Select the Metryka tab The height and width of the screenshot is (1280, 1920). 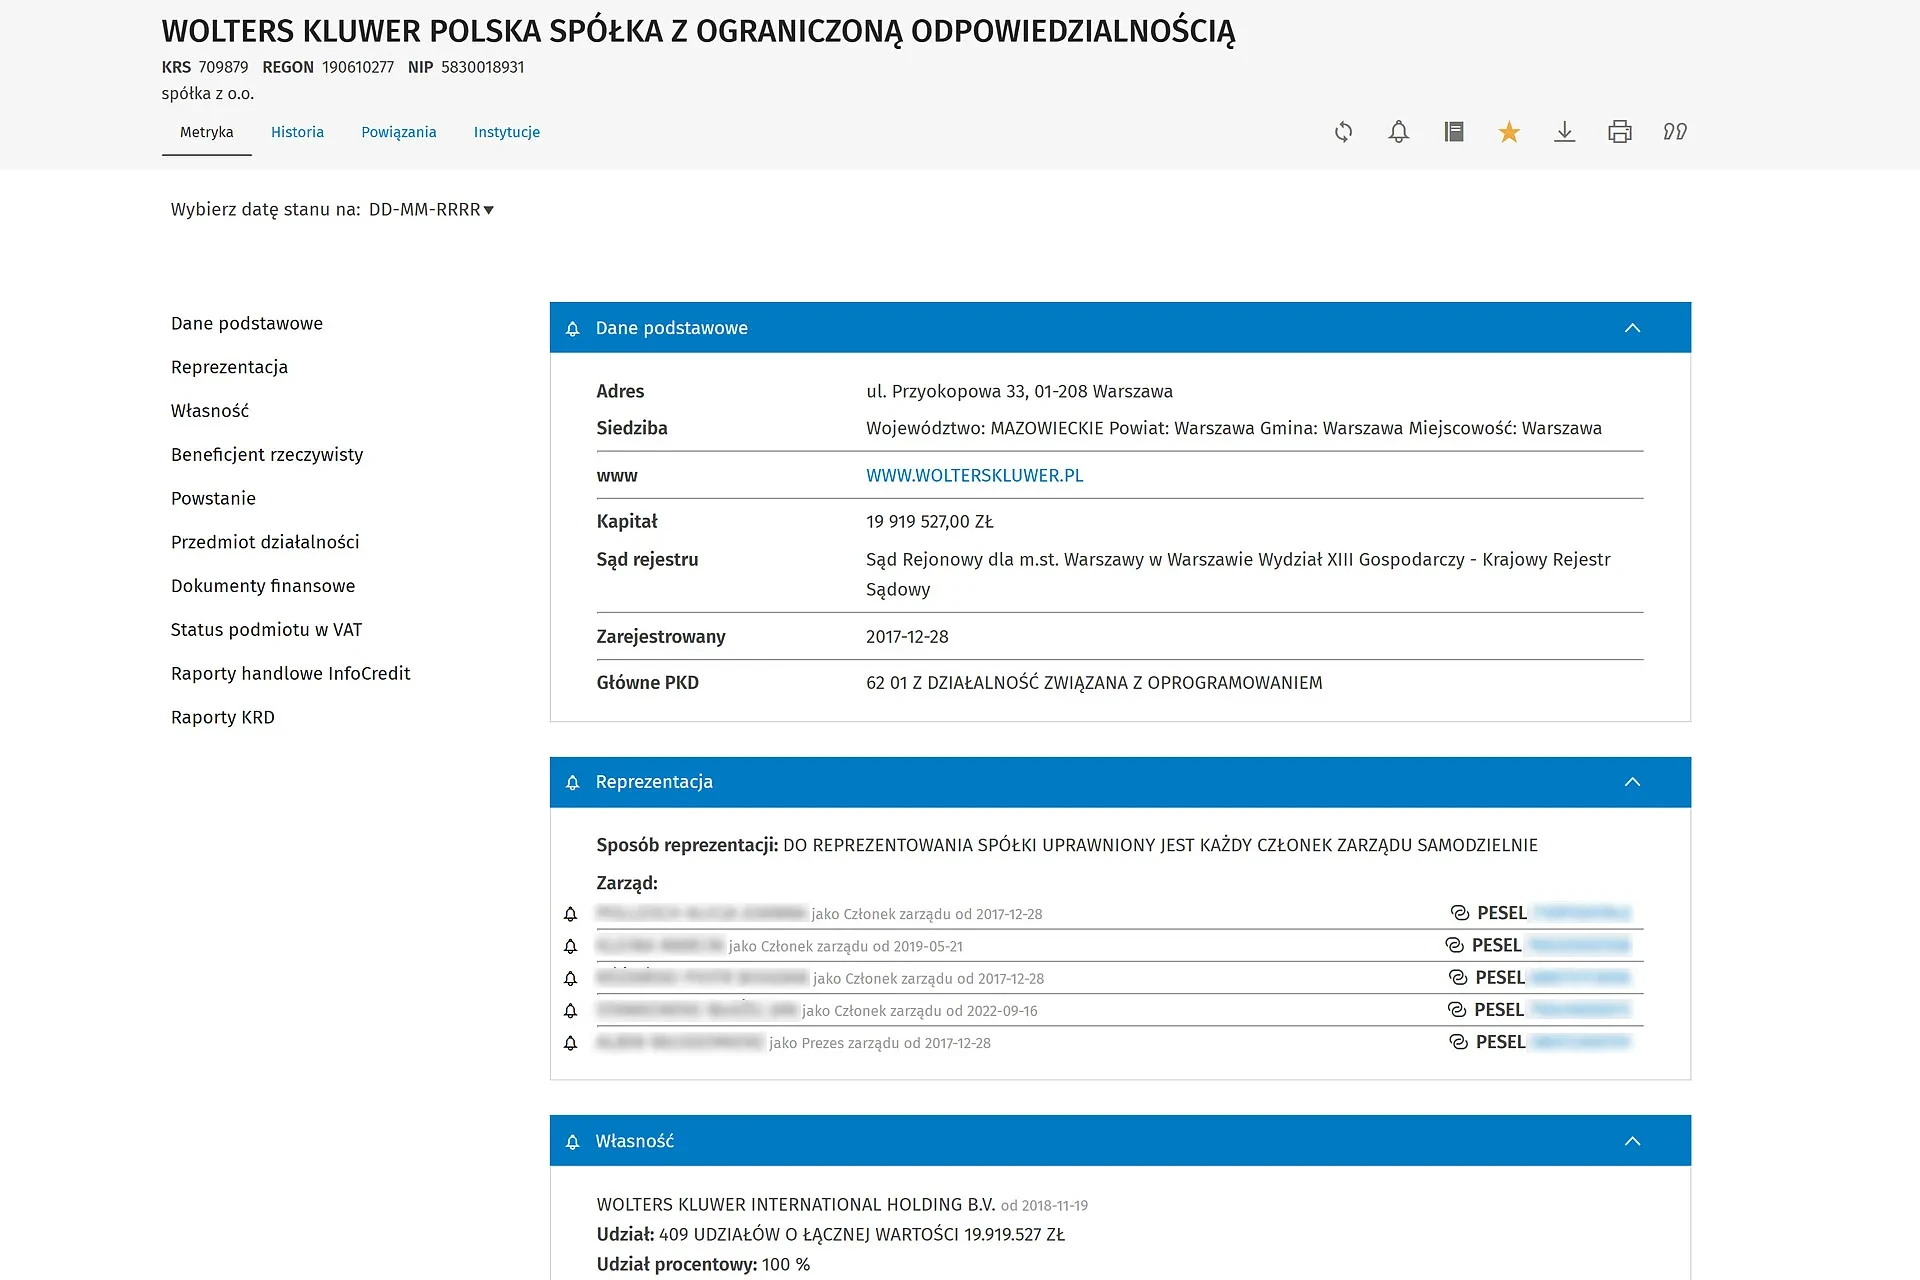pyautogui.click(x=207, y=132)
